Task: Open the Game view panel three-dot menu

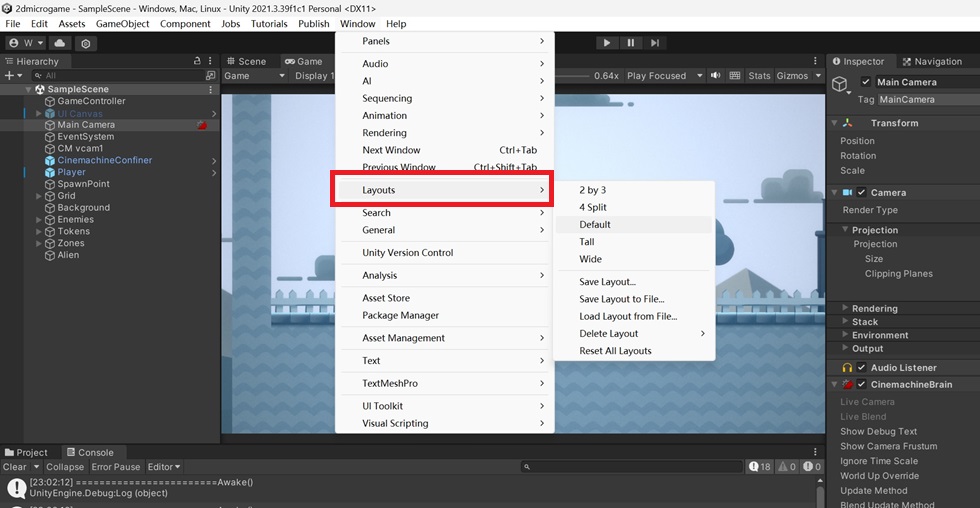Action: pyautogui.click(x=815, y=61)
